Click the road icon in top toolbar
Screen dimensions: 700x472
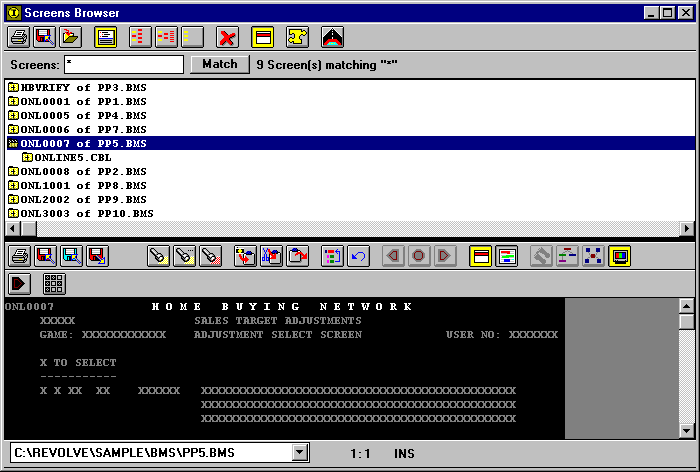(332, 37)
